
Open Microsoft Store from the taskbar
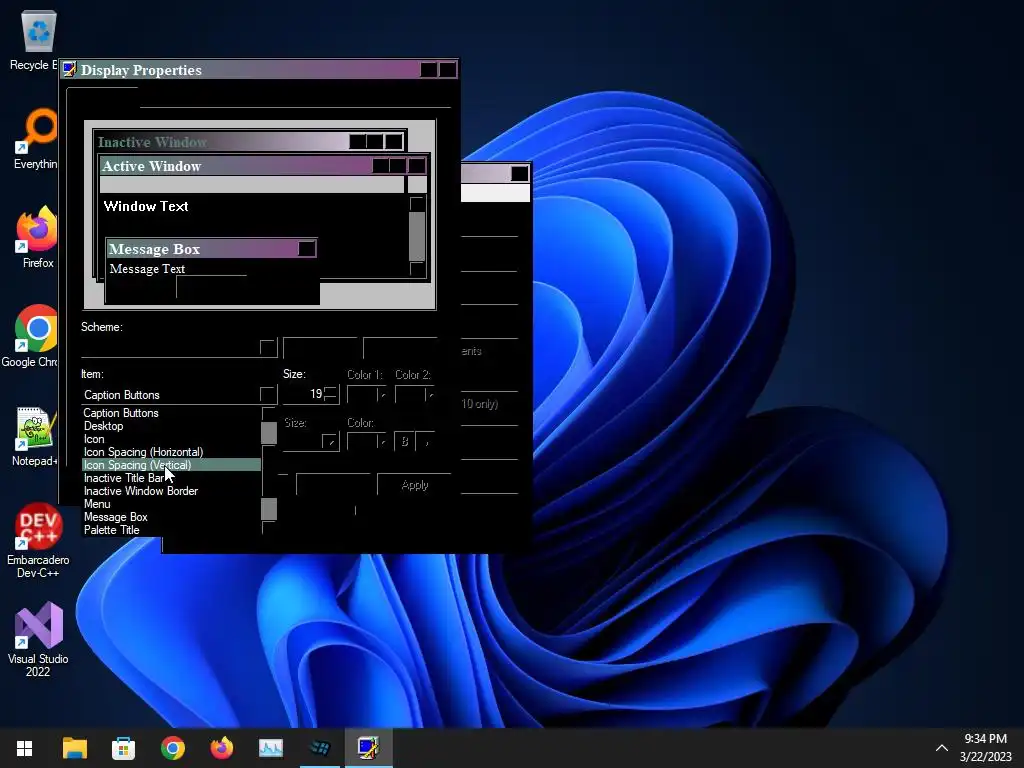(123, 748)
